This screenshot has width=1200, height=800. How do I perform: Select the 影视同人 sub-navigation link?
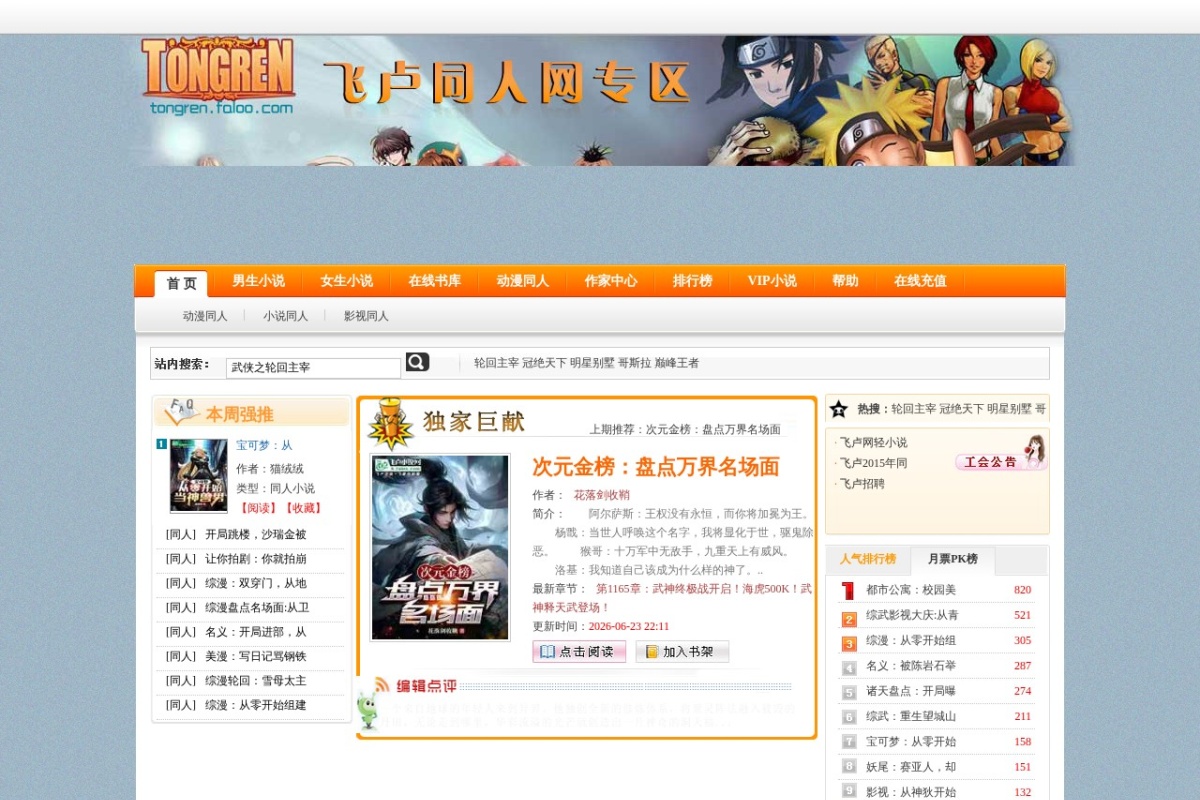click(x=366, y=316)
